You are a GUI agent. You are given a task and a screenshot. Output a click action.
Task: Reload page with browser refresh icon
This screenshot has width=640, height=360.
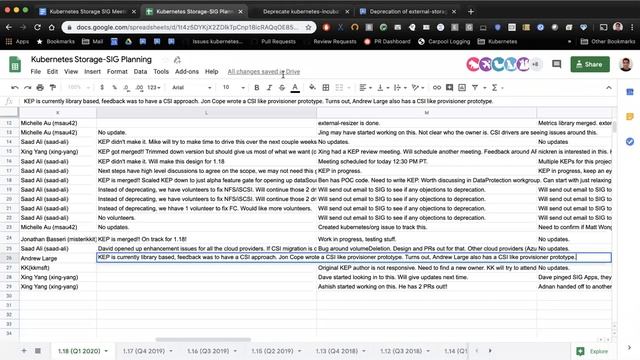(37, 27)
